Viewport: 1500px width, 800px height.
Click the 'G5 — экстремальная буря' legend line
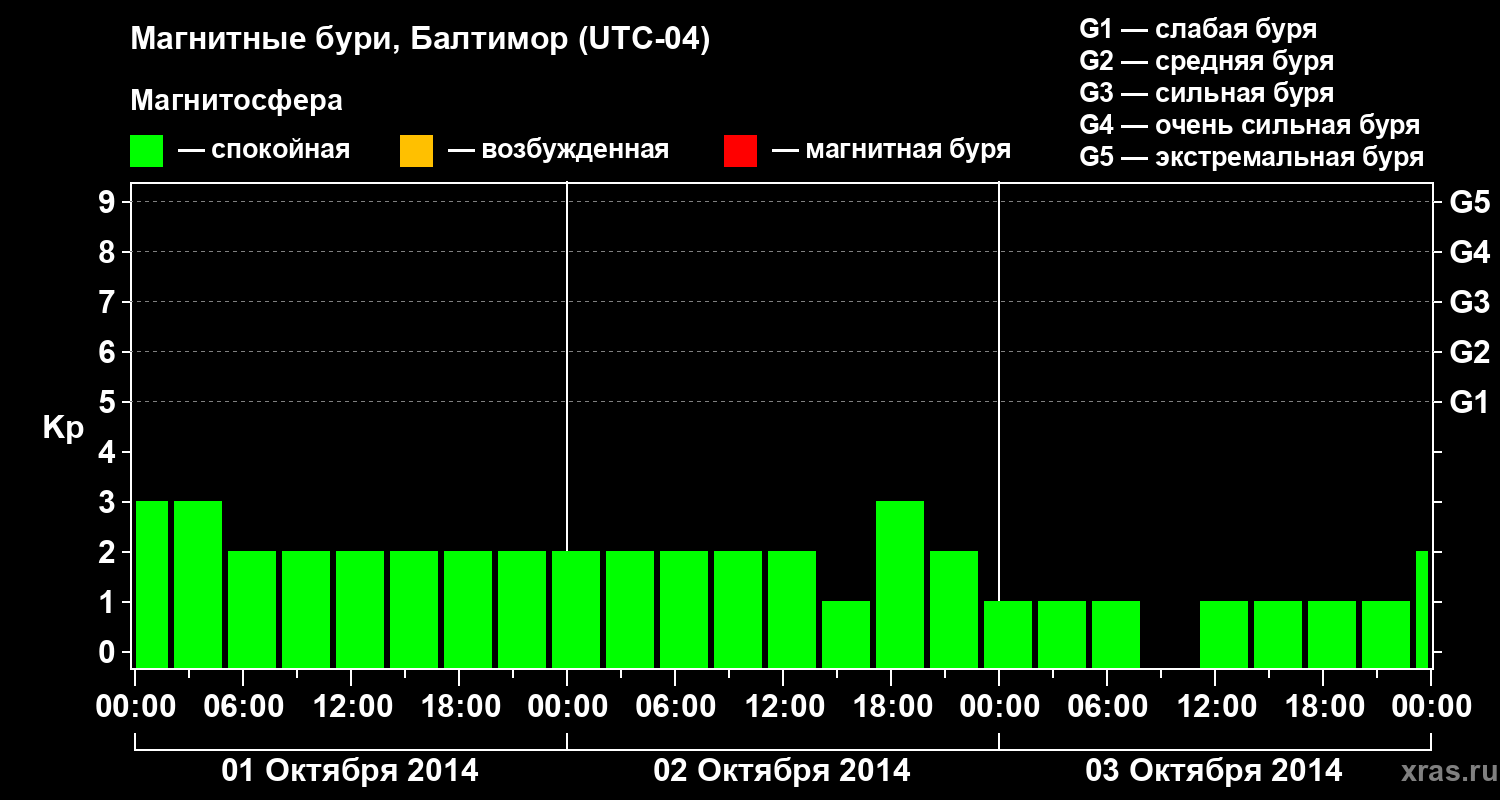click(1252, 157)
